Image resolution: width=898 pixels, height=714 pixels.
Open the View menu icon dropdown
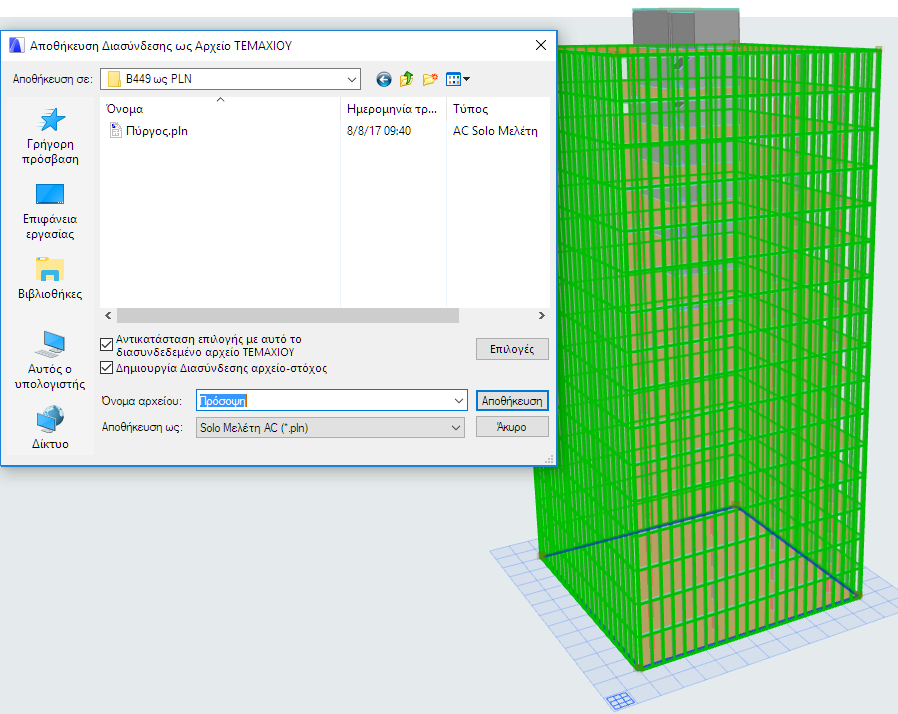click(x=458, y=79)
